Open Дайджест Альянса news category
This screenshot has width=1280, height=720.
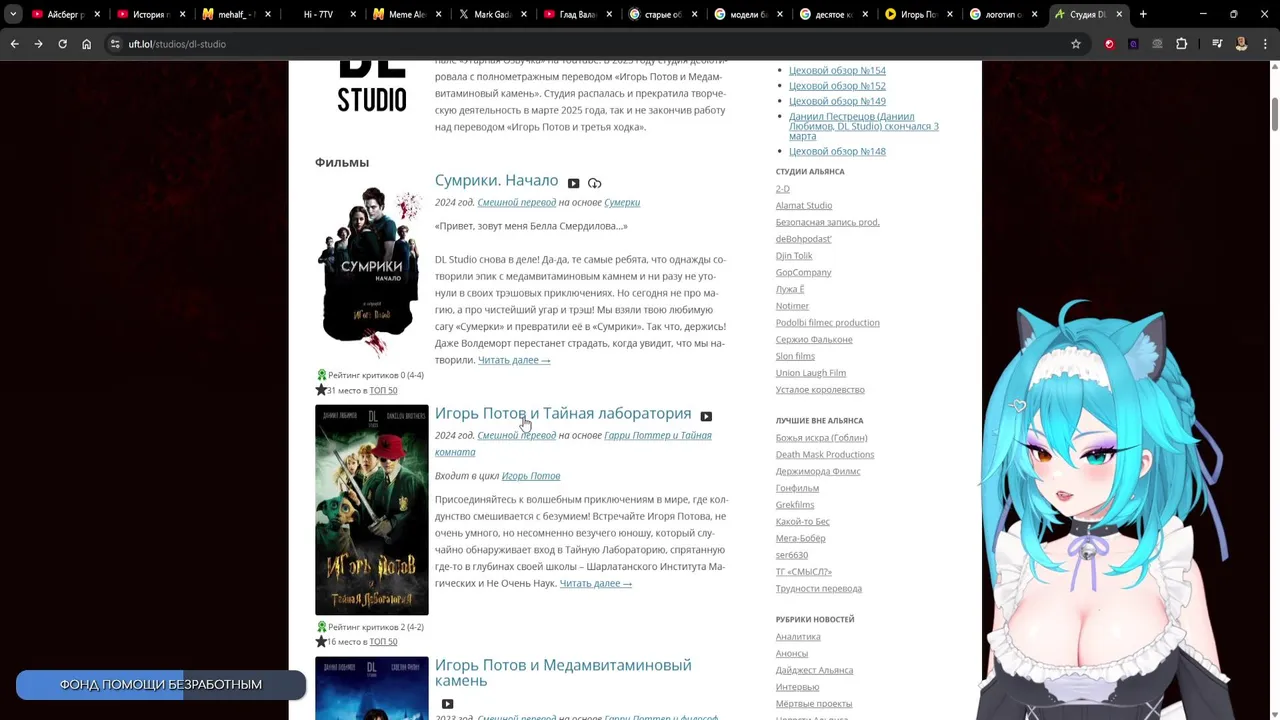814,671
